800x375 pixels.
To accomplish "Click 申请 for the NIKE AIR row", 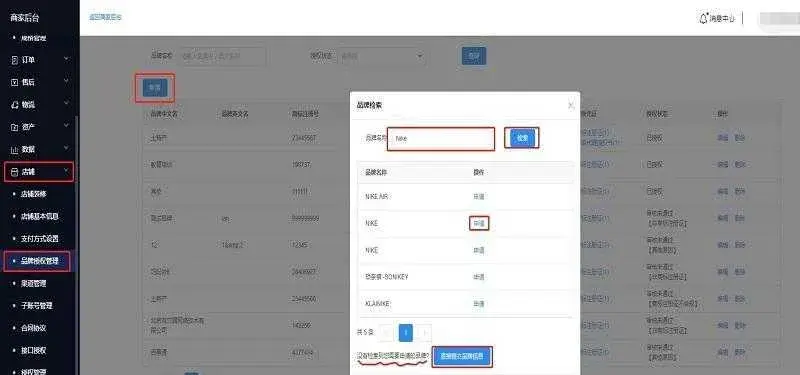I will point(479,196).
